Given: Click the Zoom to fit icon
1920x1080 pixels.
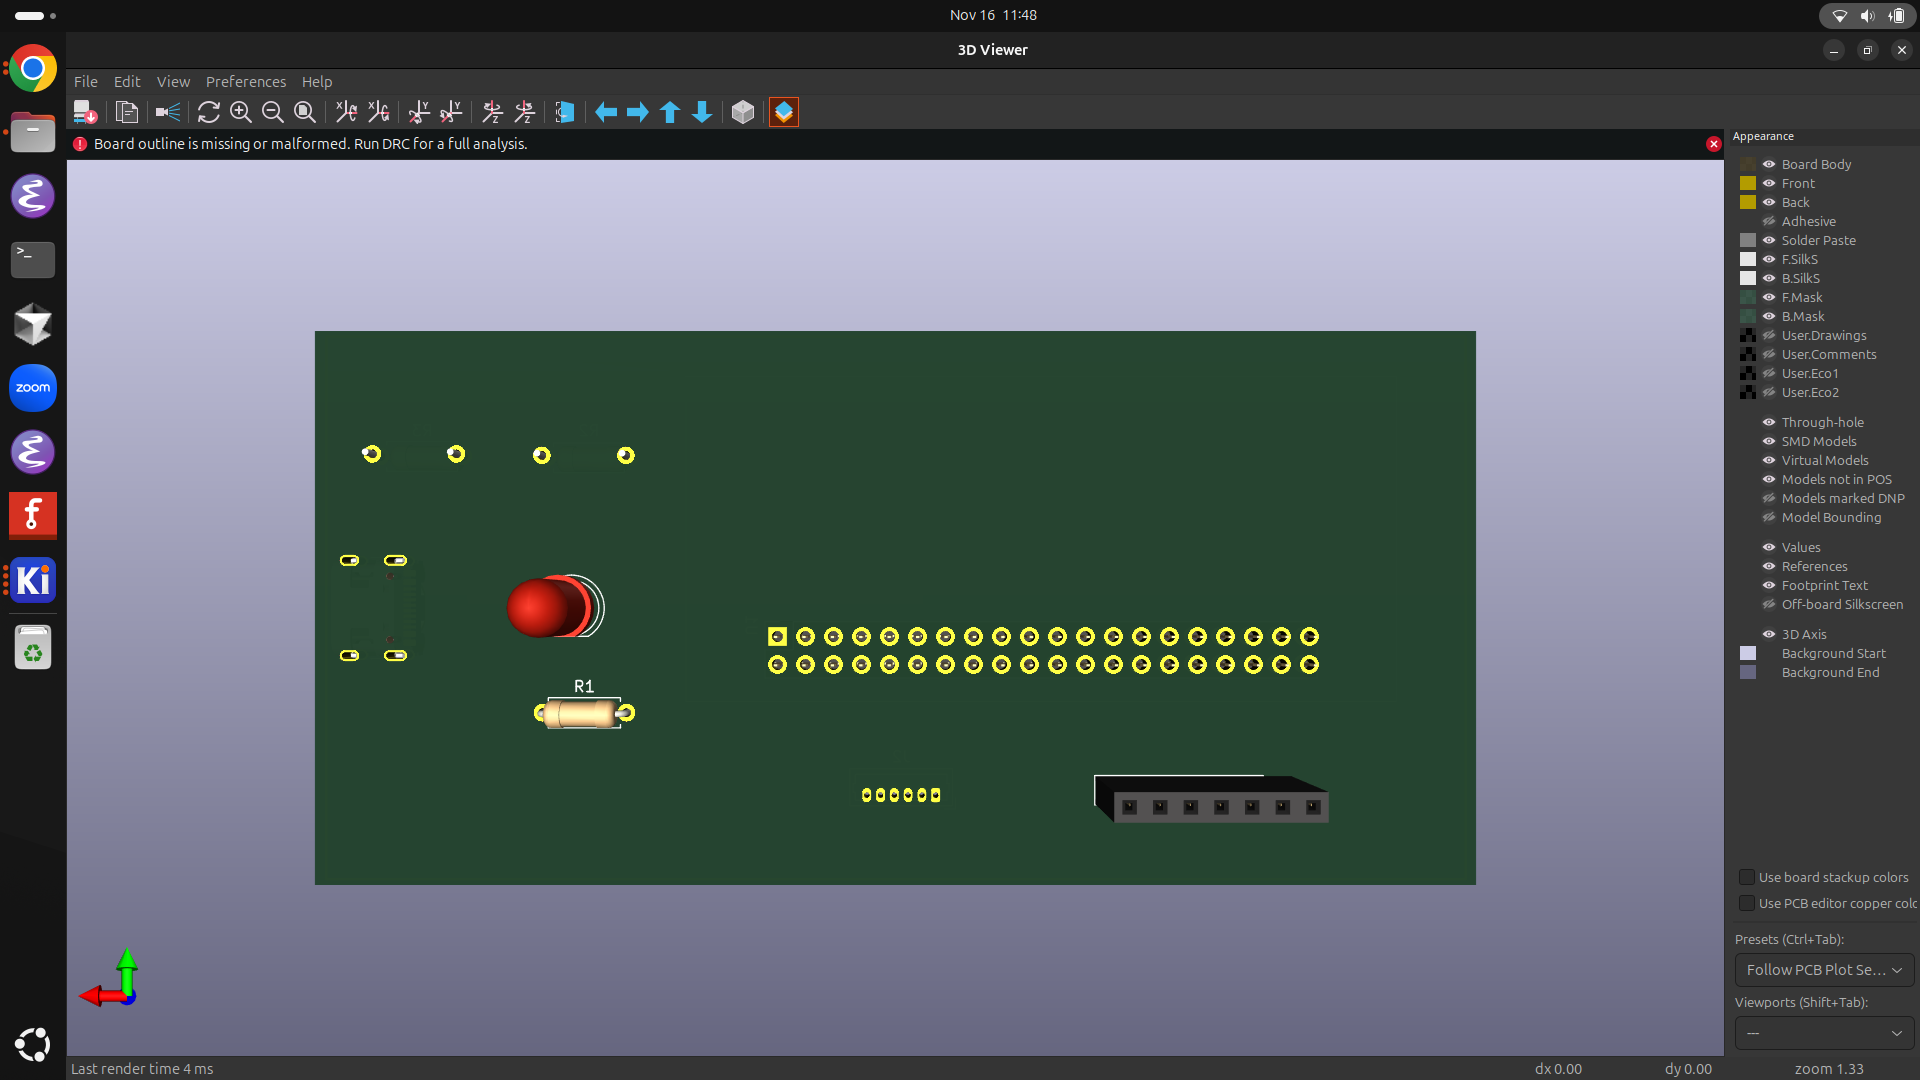Looking at the screenshot, I should [x=305, y=112].
